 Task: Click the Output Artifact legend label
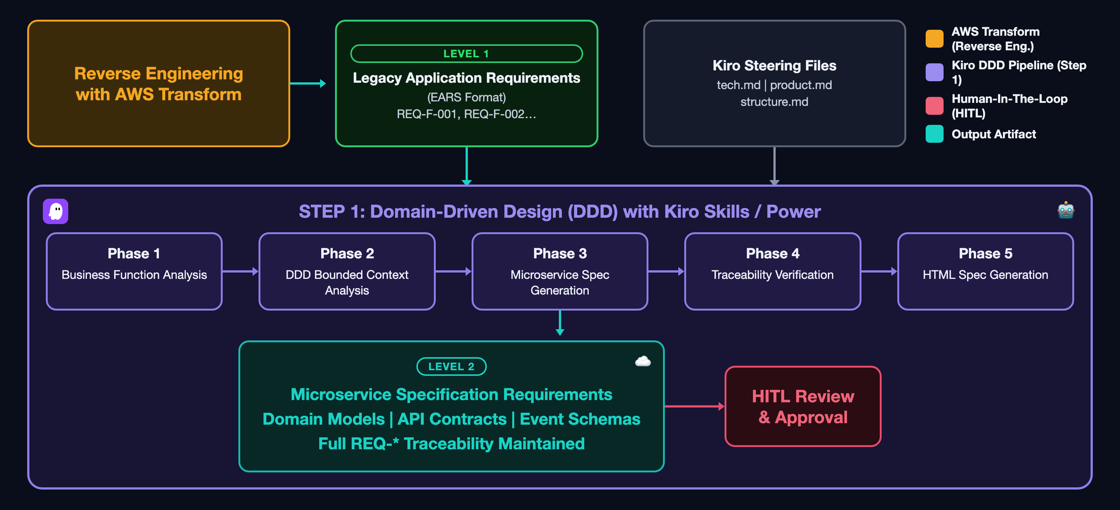993,134
